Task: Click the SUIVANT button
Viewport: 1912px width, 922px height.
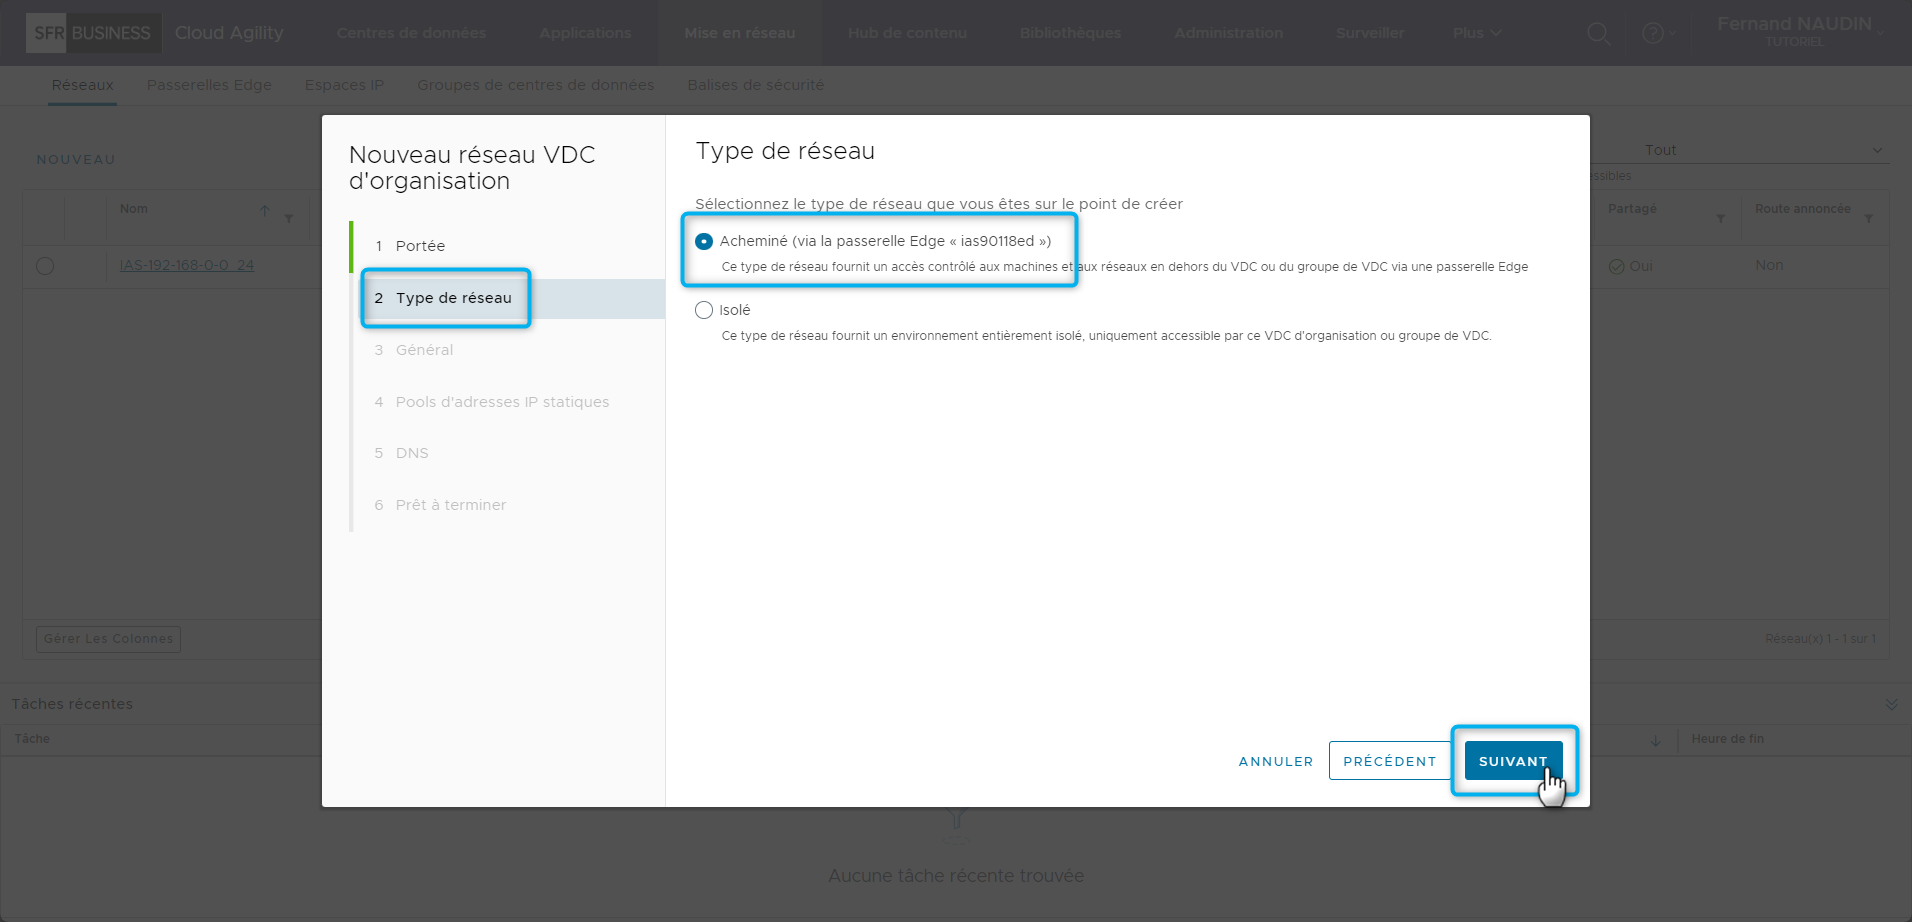Action: point(1513,761)
